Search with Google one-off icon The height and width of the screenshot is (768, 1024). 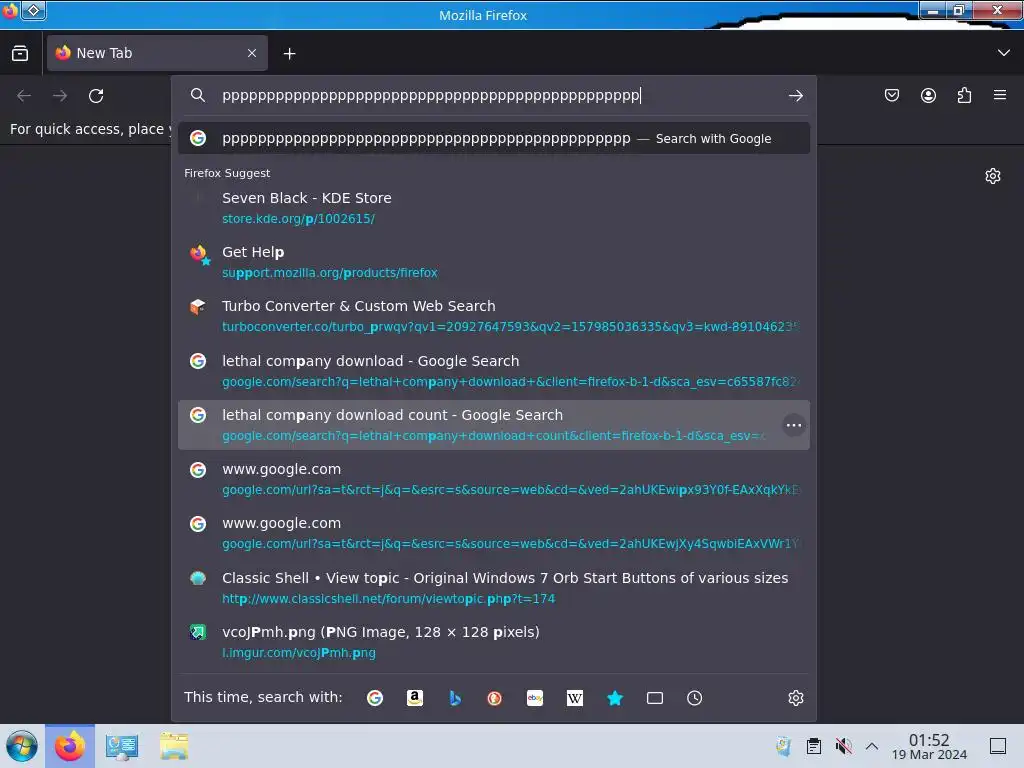(x=375, y=697)
